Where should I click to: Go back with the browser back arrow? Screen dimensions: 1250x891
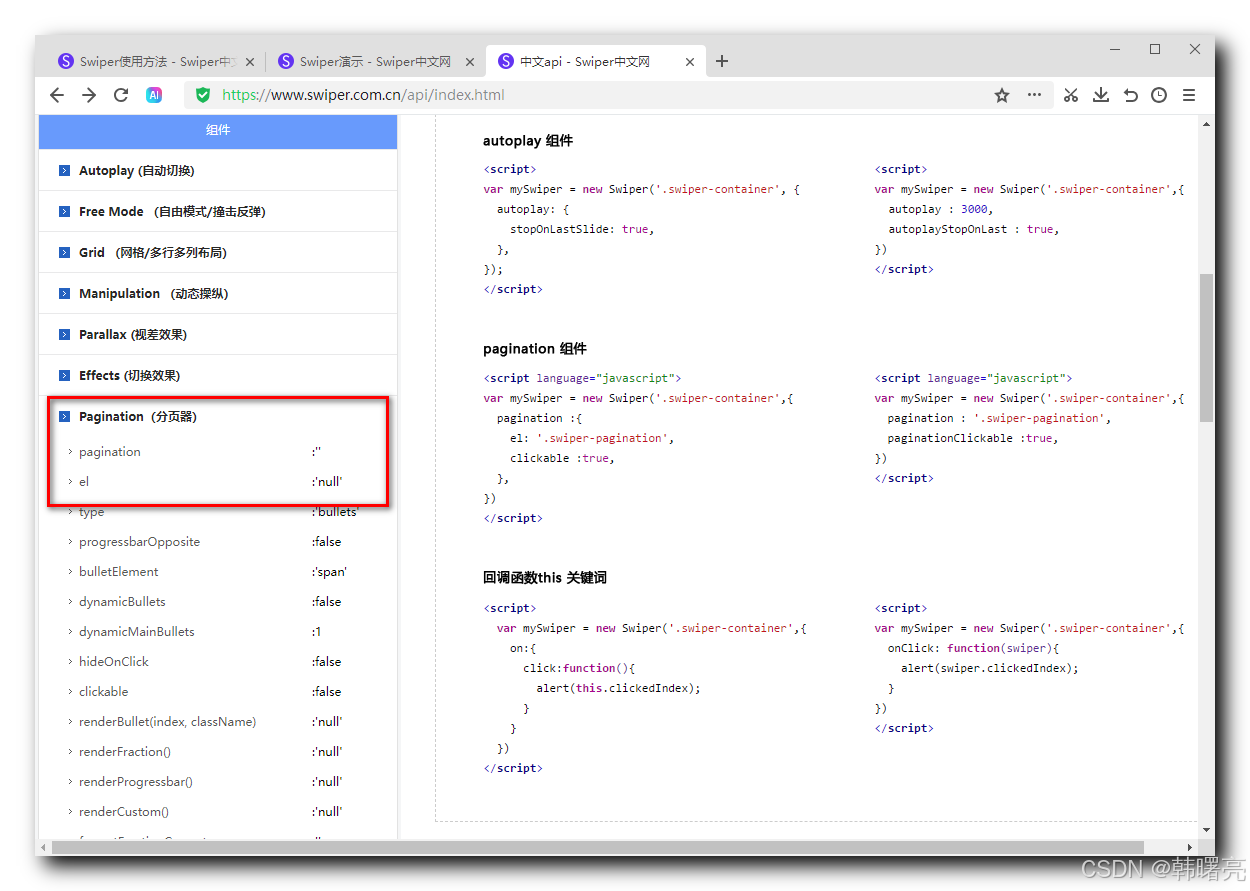[57, 95]
